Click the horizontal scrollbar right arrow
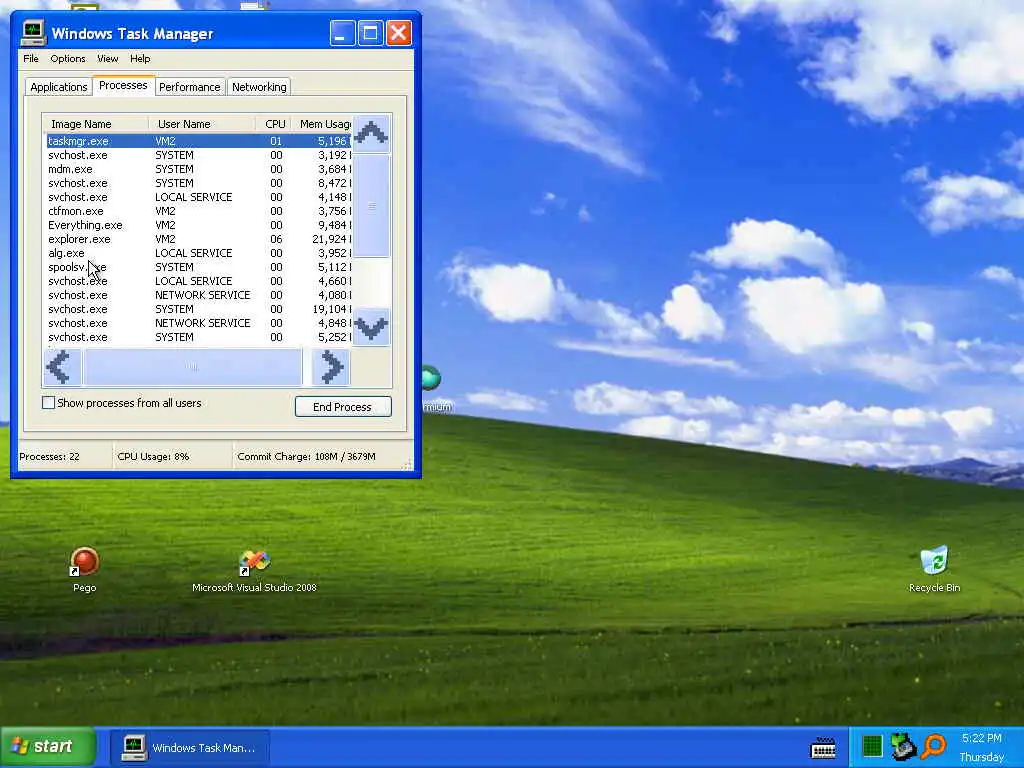 [x=331, y=367]
